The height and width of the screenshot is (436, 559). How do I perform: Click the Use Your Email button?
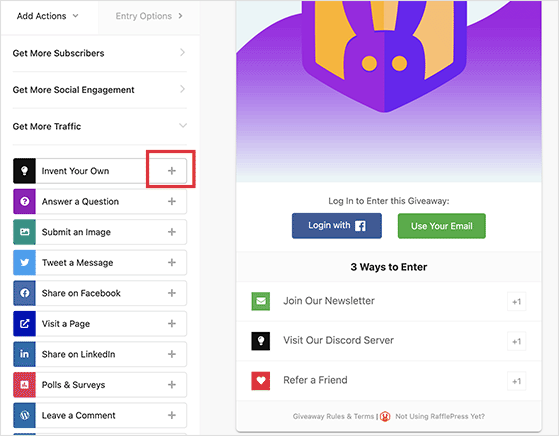click(x=442, y=226)
